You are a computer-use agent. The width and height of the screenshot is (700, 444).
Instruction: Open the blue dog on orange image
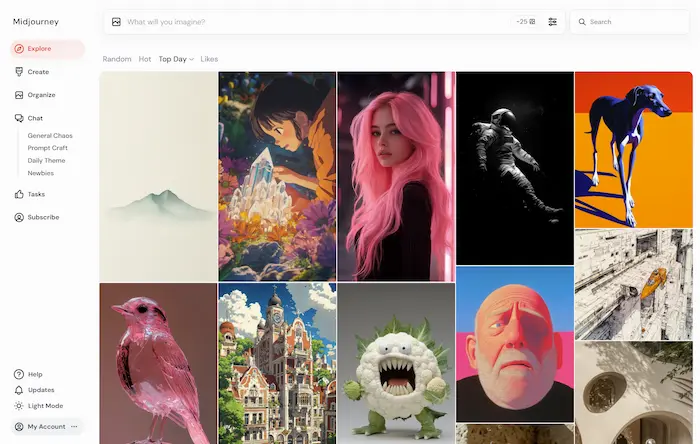click(633, 150)
